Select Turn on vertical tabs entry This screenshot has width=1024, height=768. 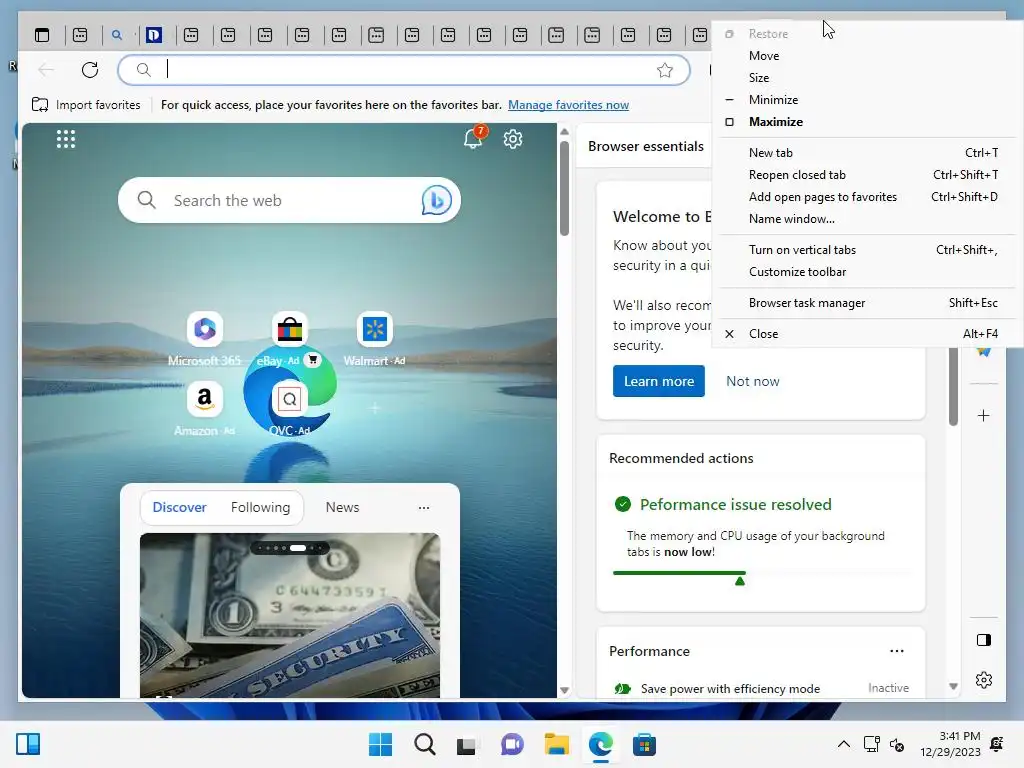click(867, 249)
